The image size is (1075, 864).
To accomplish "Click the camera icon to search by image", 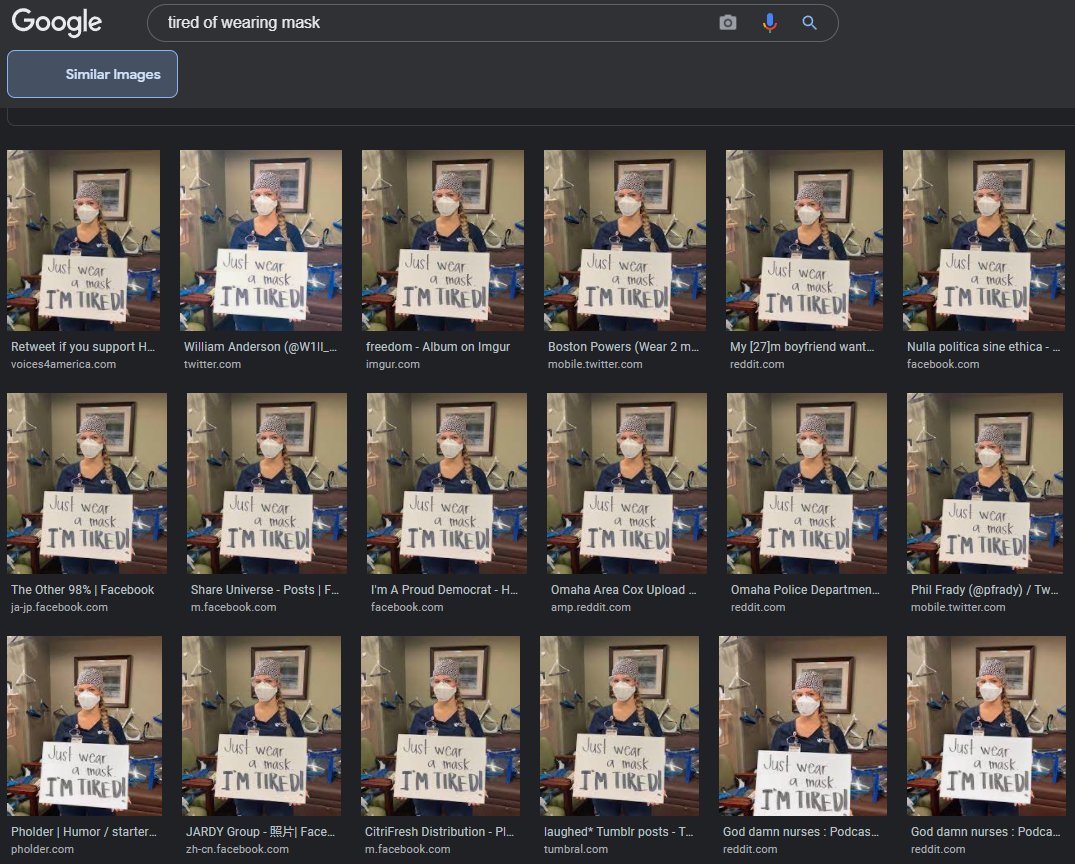I will click(727, 21).
